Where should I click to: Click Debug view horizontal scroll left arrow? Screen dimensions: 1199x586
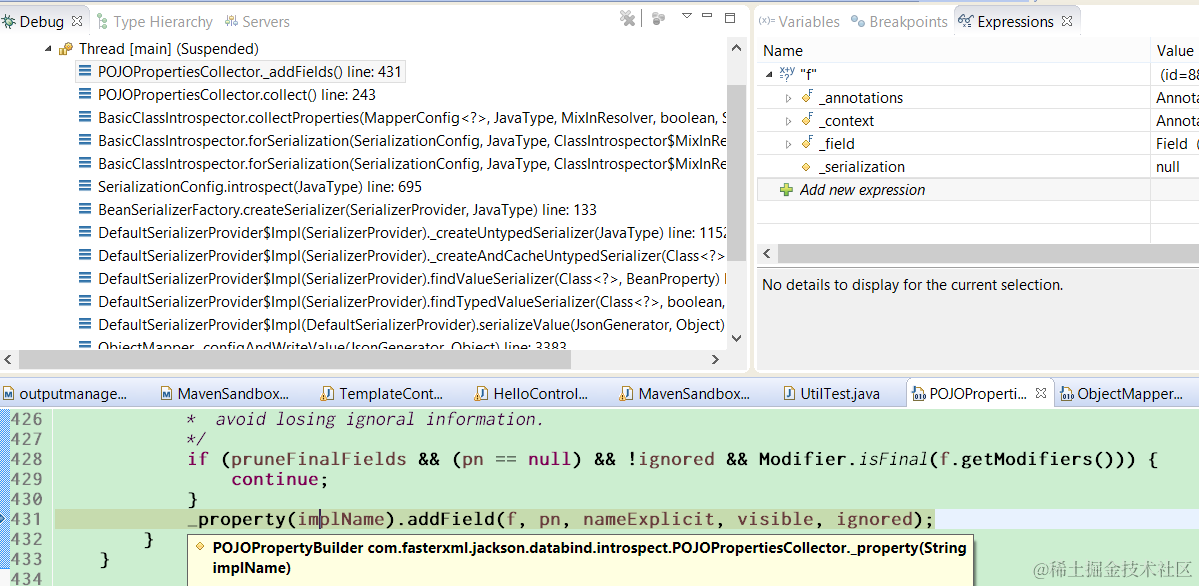pos(8,359)
